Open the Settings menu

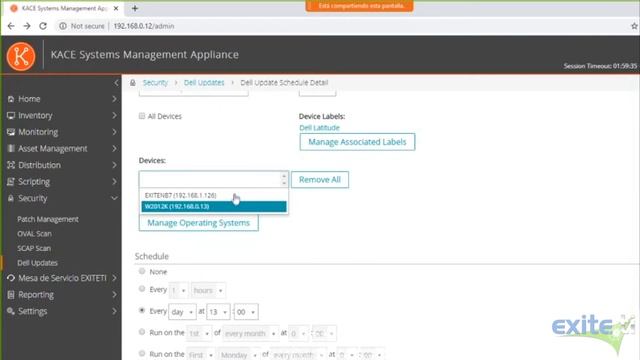[x=33, y=311]
